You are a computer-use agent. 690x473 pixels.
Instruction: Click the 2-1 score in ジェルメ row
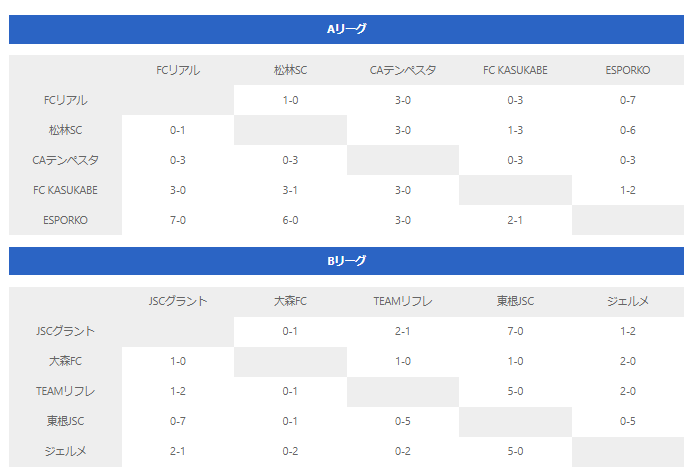[178, 451]
